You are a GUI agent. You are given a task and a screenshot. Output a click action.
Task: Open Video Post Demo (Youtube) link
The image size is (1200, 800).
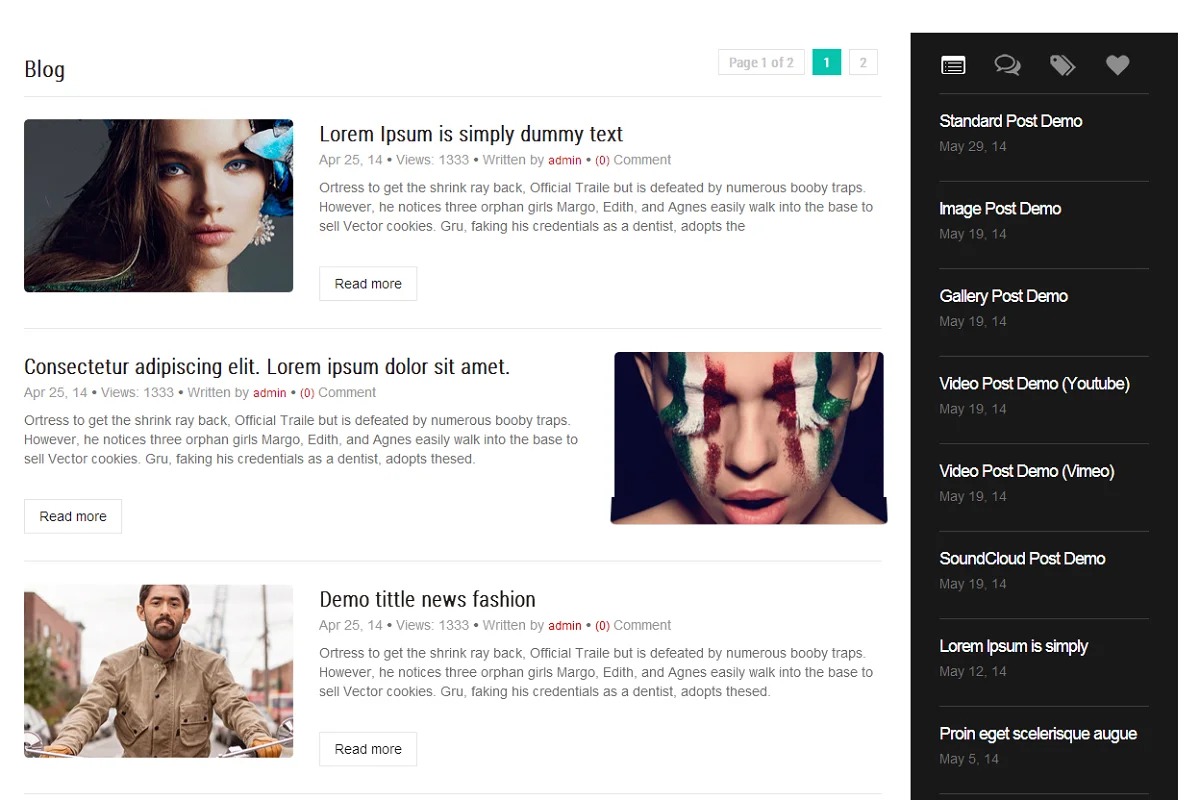1034,384
